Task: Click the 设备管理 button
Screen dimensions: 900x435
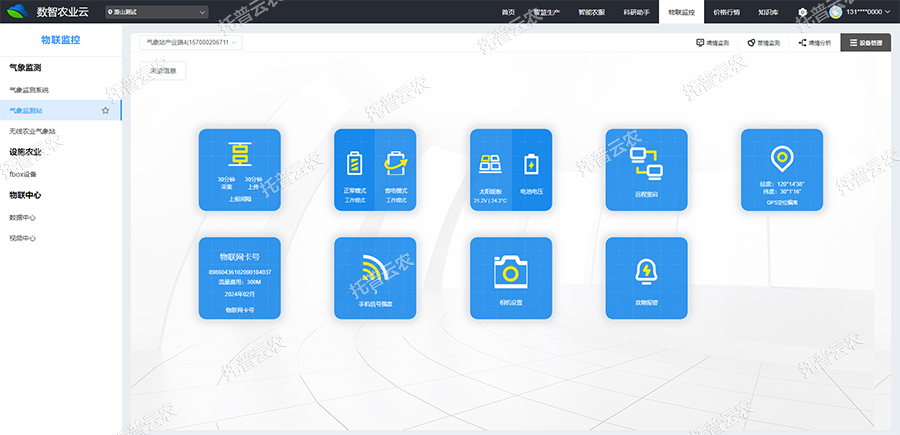Action: pyautogui.click(x=865, y=43)
